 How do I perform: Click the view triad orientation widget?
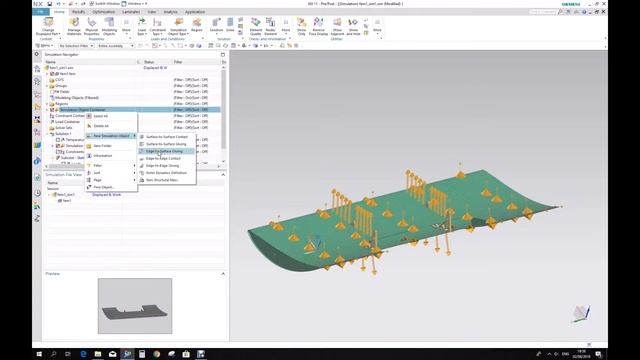(x=581, y=313)
